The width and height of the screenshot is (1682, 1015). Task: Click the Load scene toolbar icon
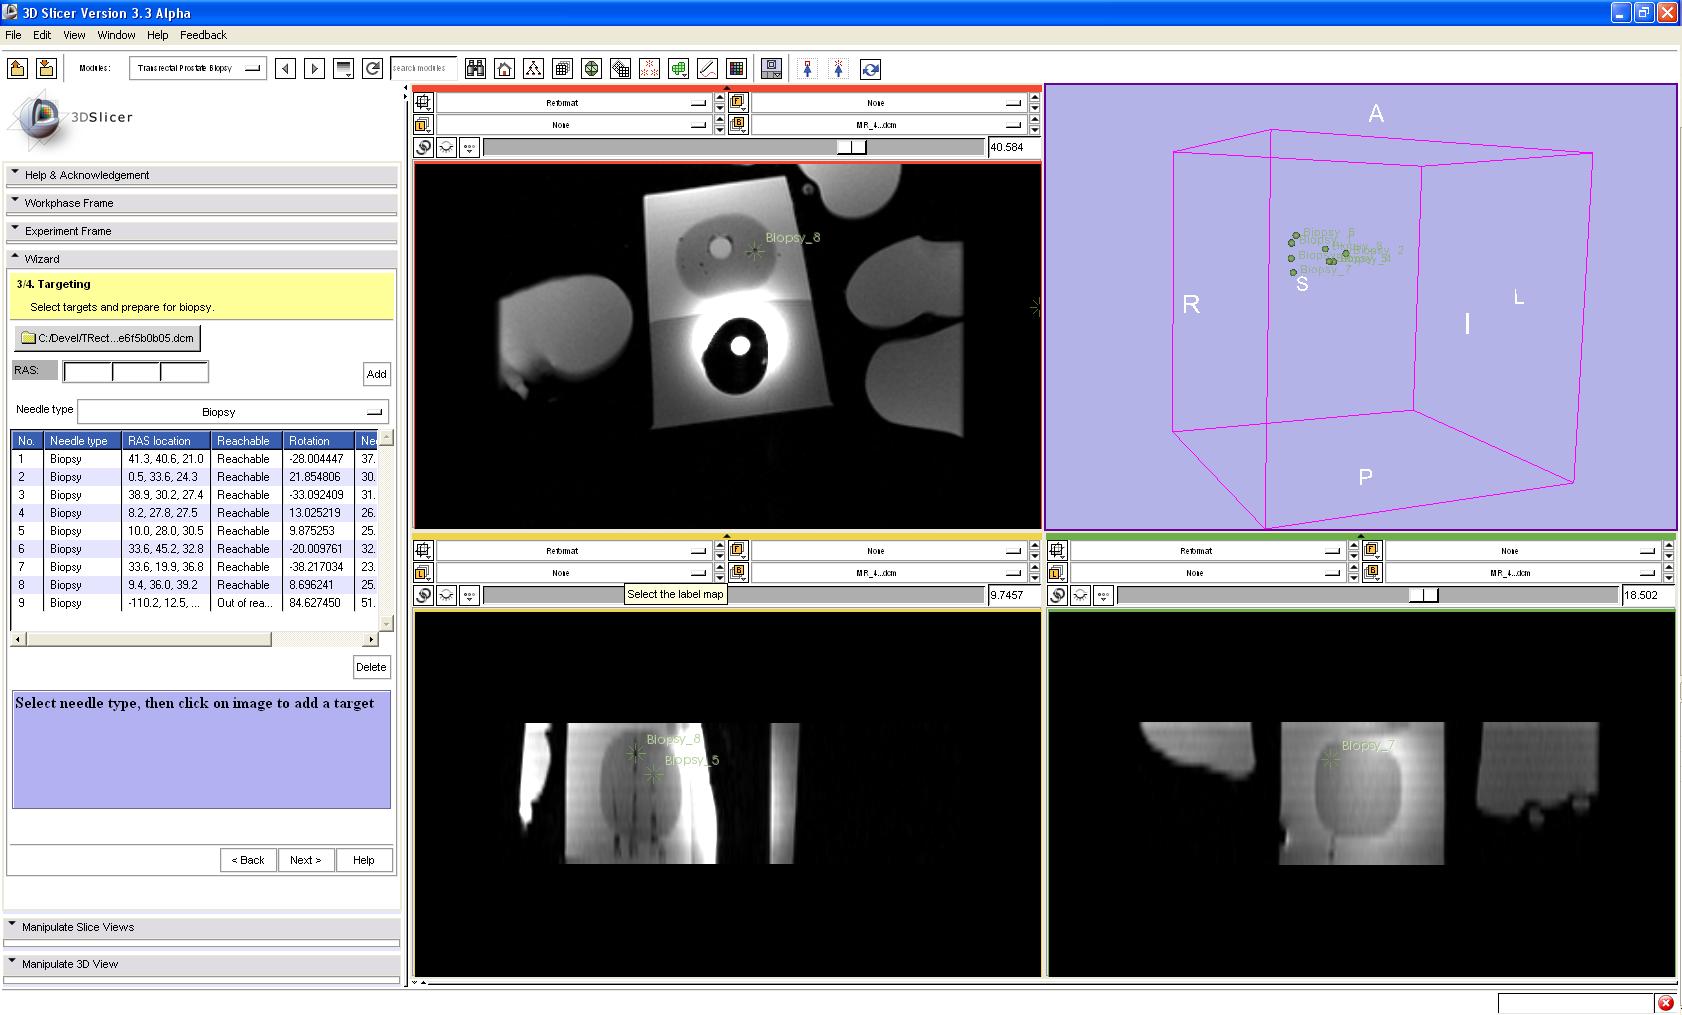[x=17, y=68]
